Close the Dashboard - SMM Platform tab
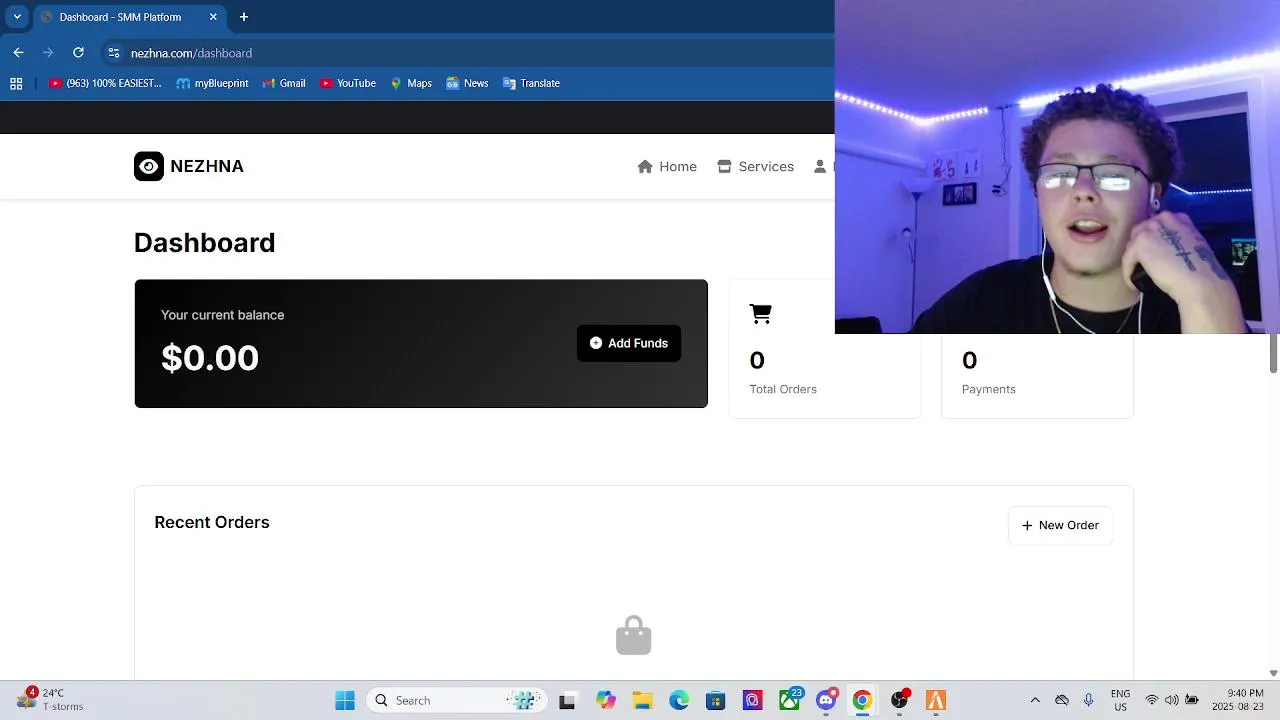 (x=213, y=17)
